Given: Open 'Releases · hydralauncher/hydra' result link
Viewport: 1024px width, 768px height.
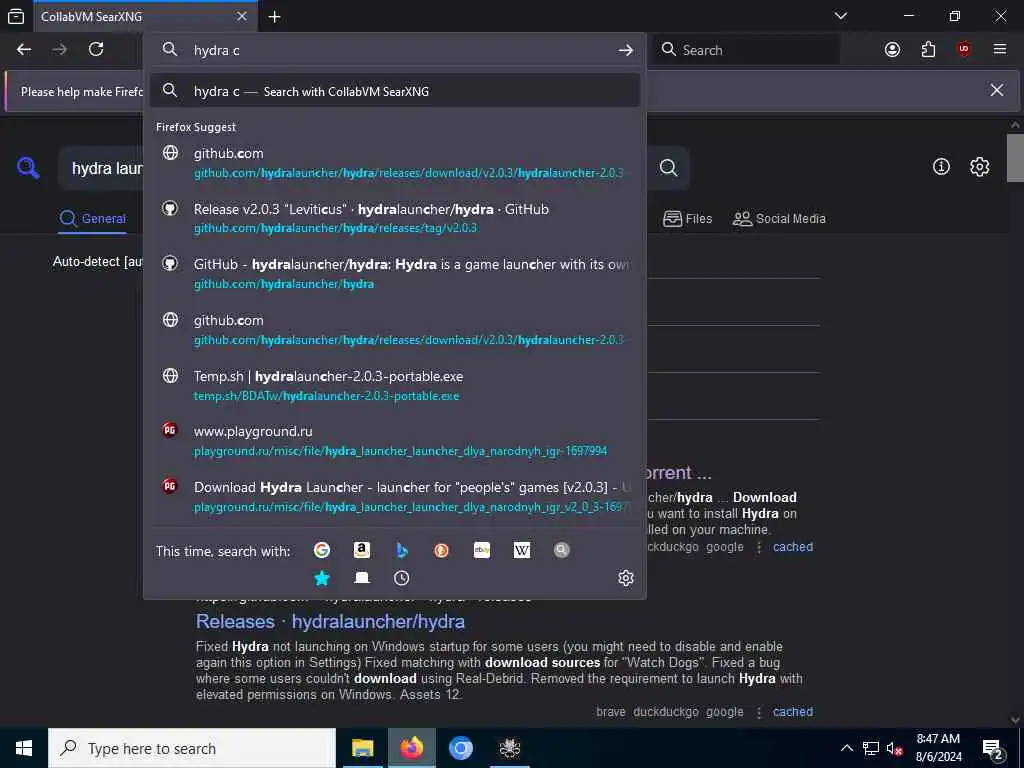Looking at the screenshot, I should click(x=330, y=621).
